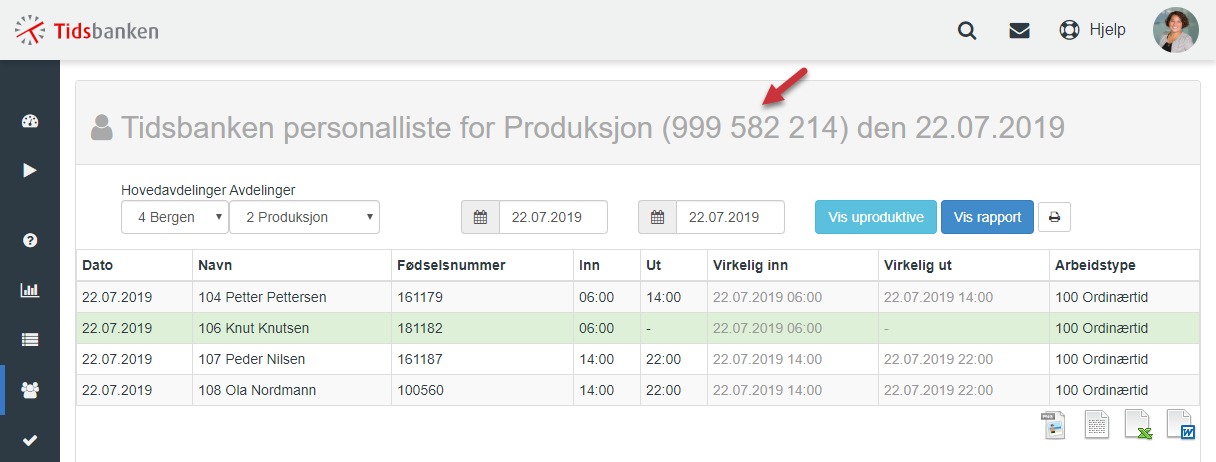
Task: Export the list as PNG image
Action: [1054, 425]
